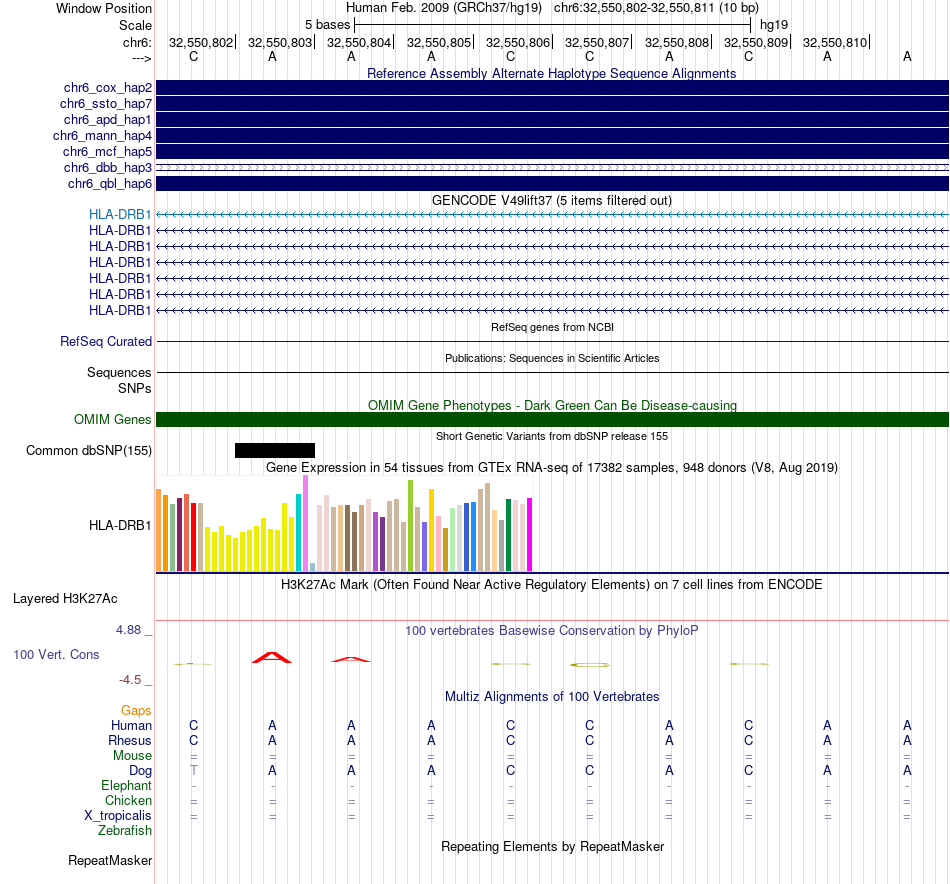Screen dimensions: 950x884
Task: Click the RefSeq Curated label
Action: pyautogui.click(x=106, y=342)
